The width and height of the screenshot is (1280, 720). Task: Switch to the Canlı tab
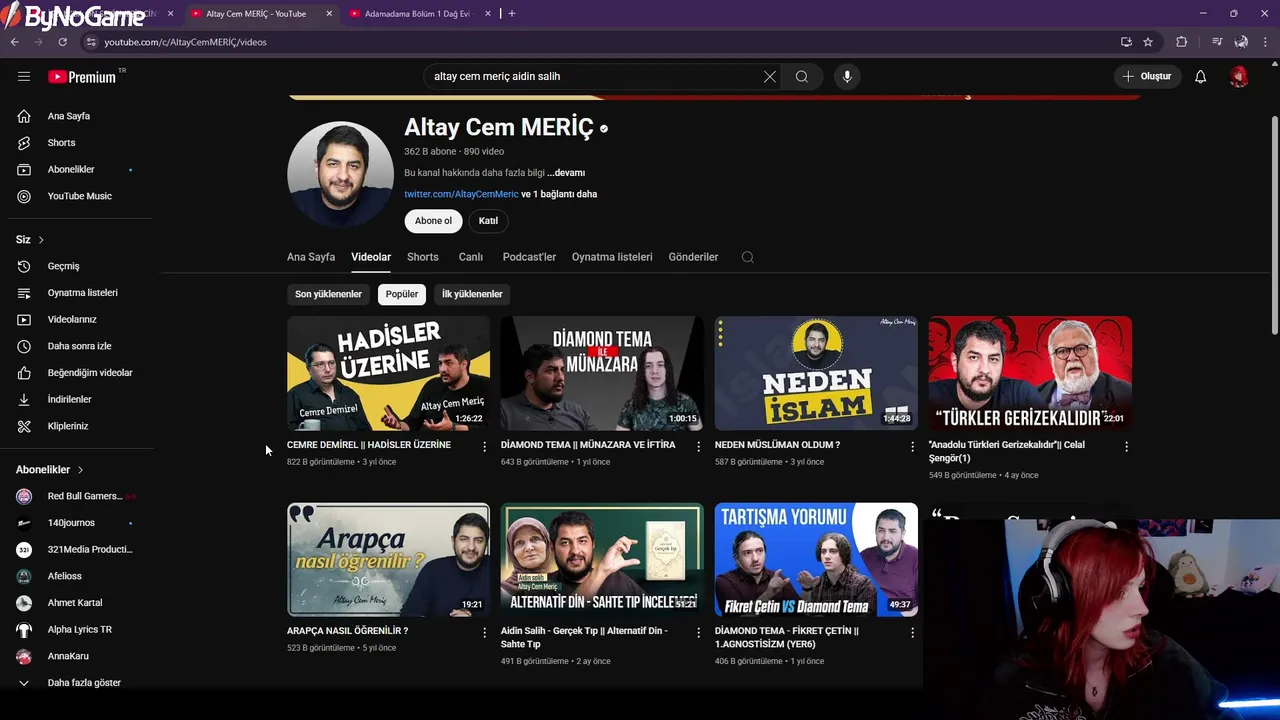pyautogui.click(x=471, y=257)
